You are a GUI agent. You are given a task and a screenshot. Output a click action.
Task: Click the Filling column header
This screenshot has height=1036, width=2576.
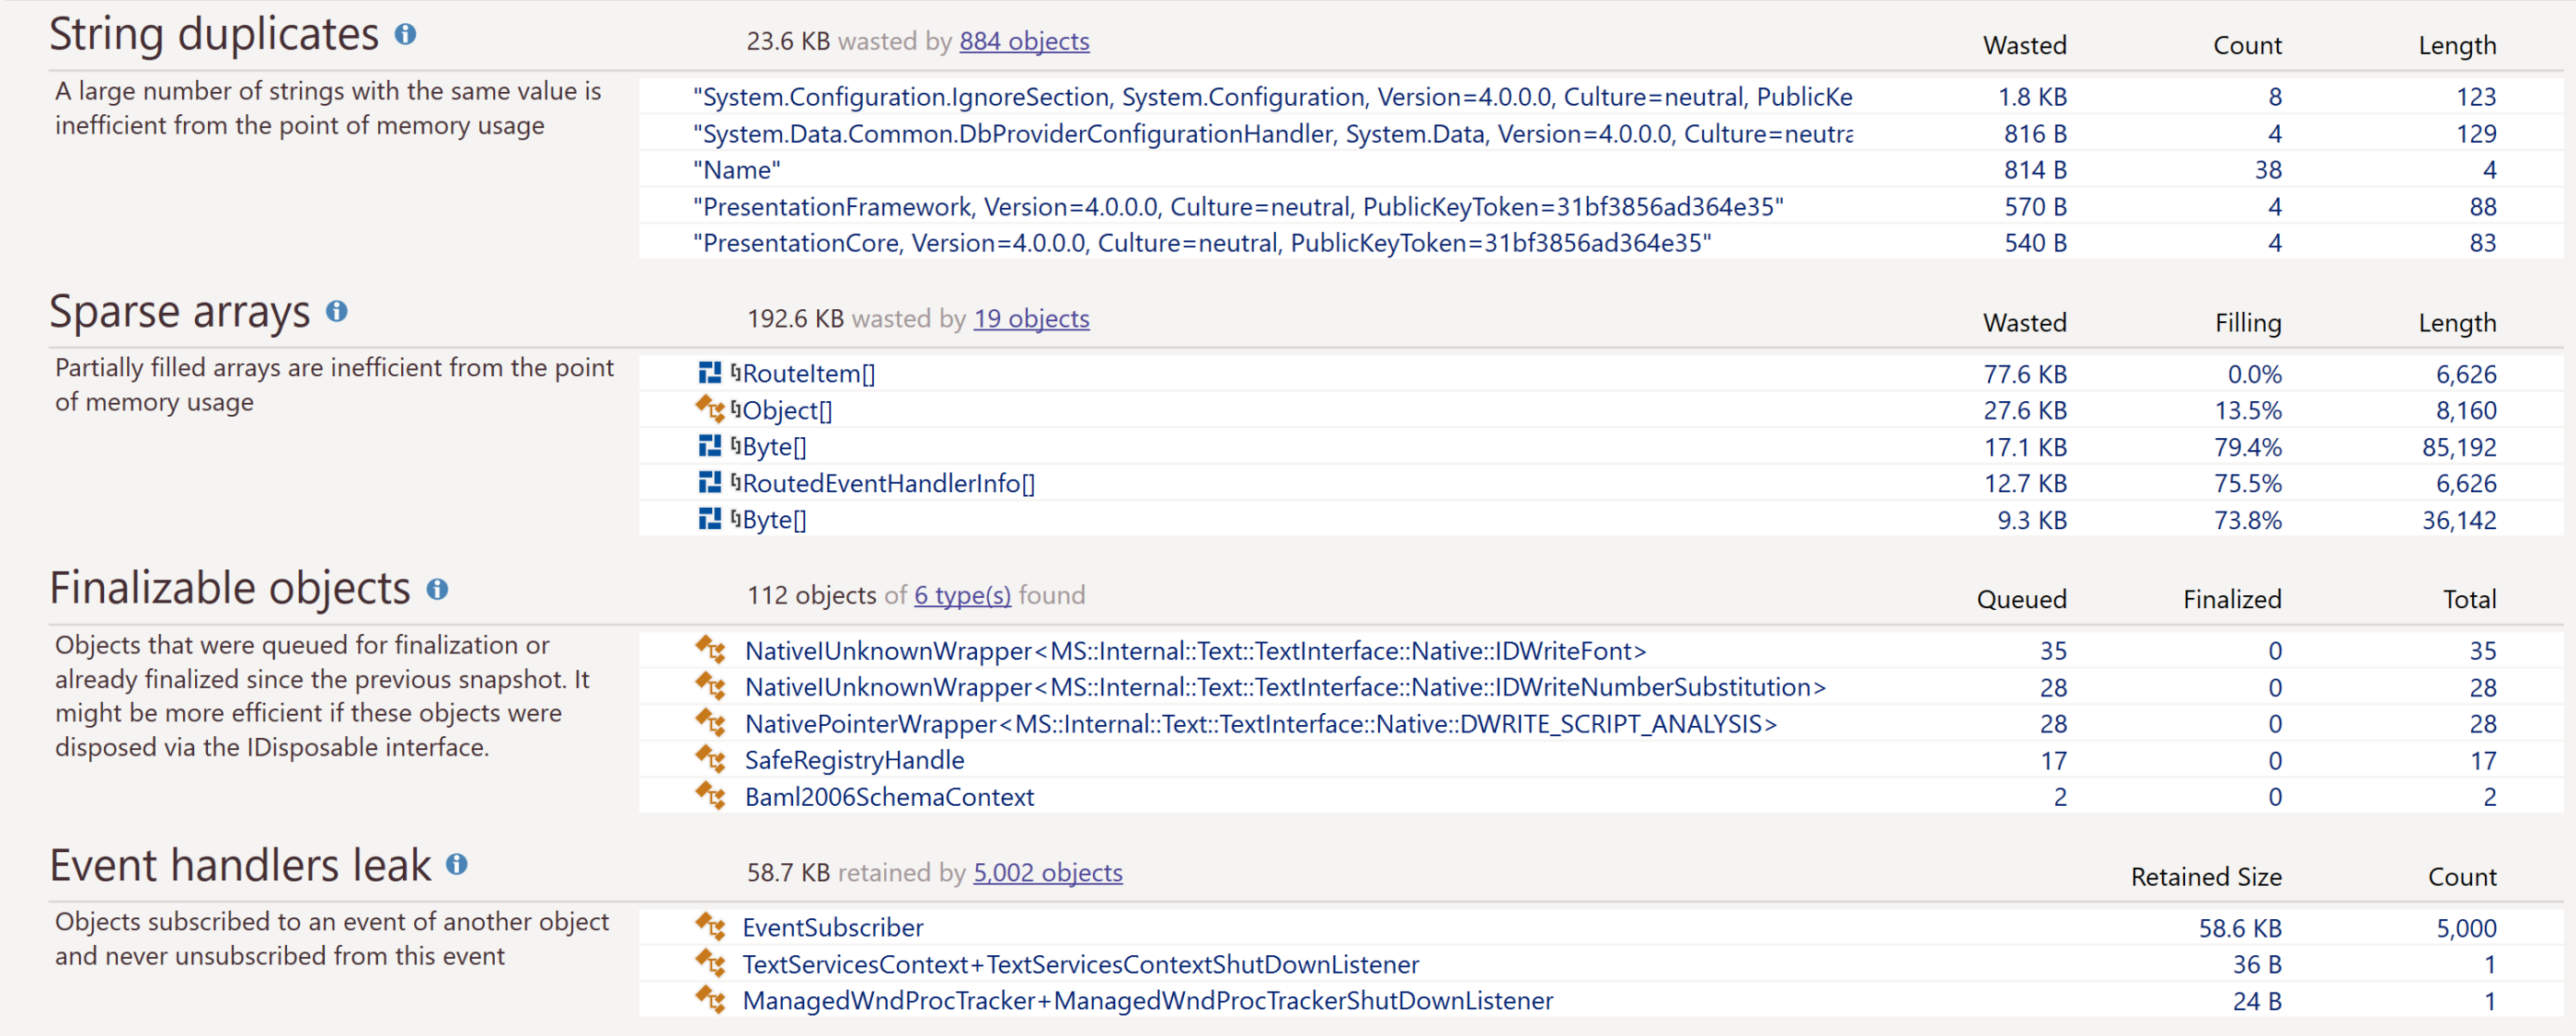pyautogui.click(x=2247, y=322)
